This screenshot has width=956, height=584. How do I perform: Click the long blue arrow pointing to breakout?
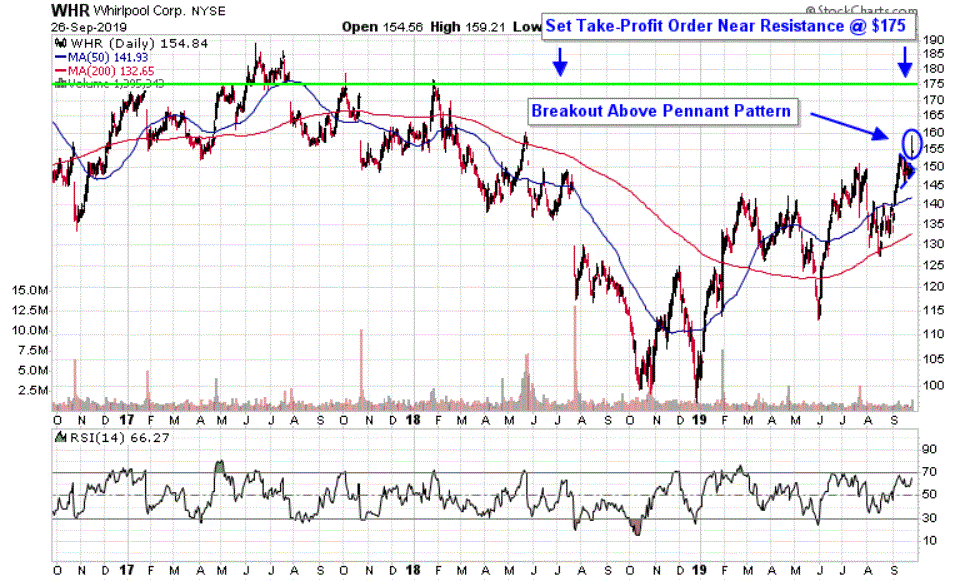click(848, 125)
